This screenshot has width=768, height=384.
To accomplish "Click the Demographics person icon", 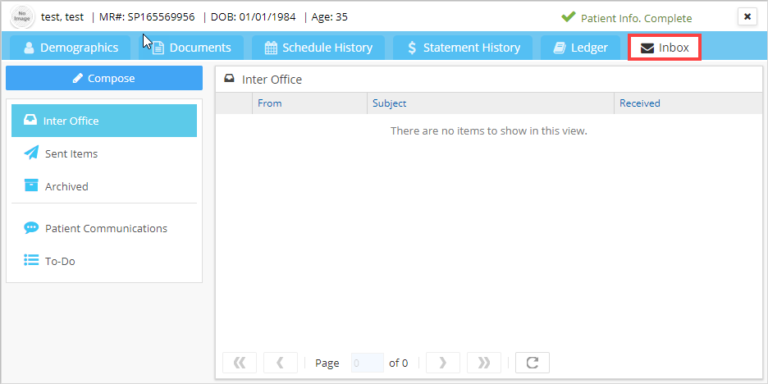I will tap(29, 48).
